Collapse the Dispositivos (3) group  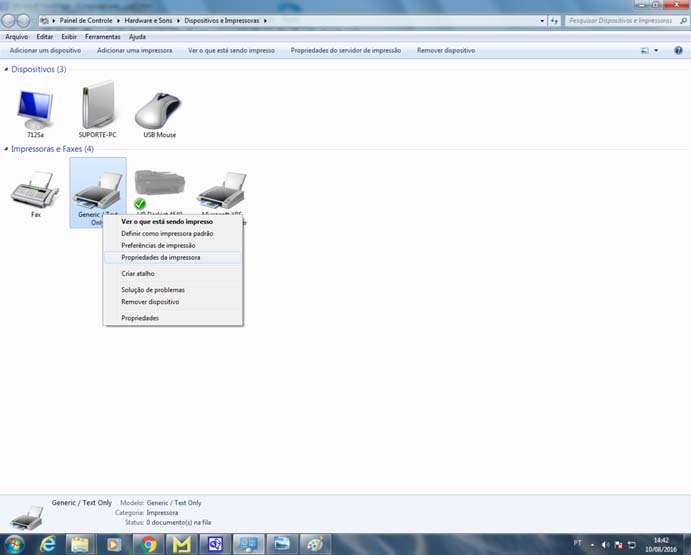6,70
